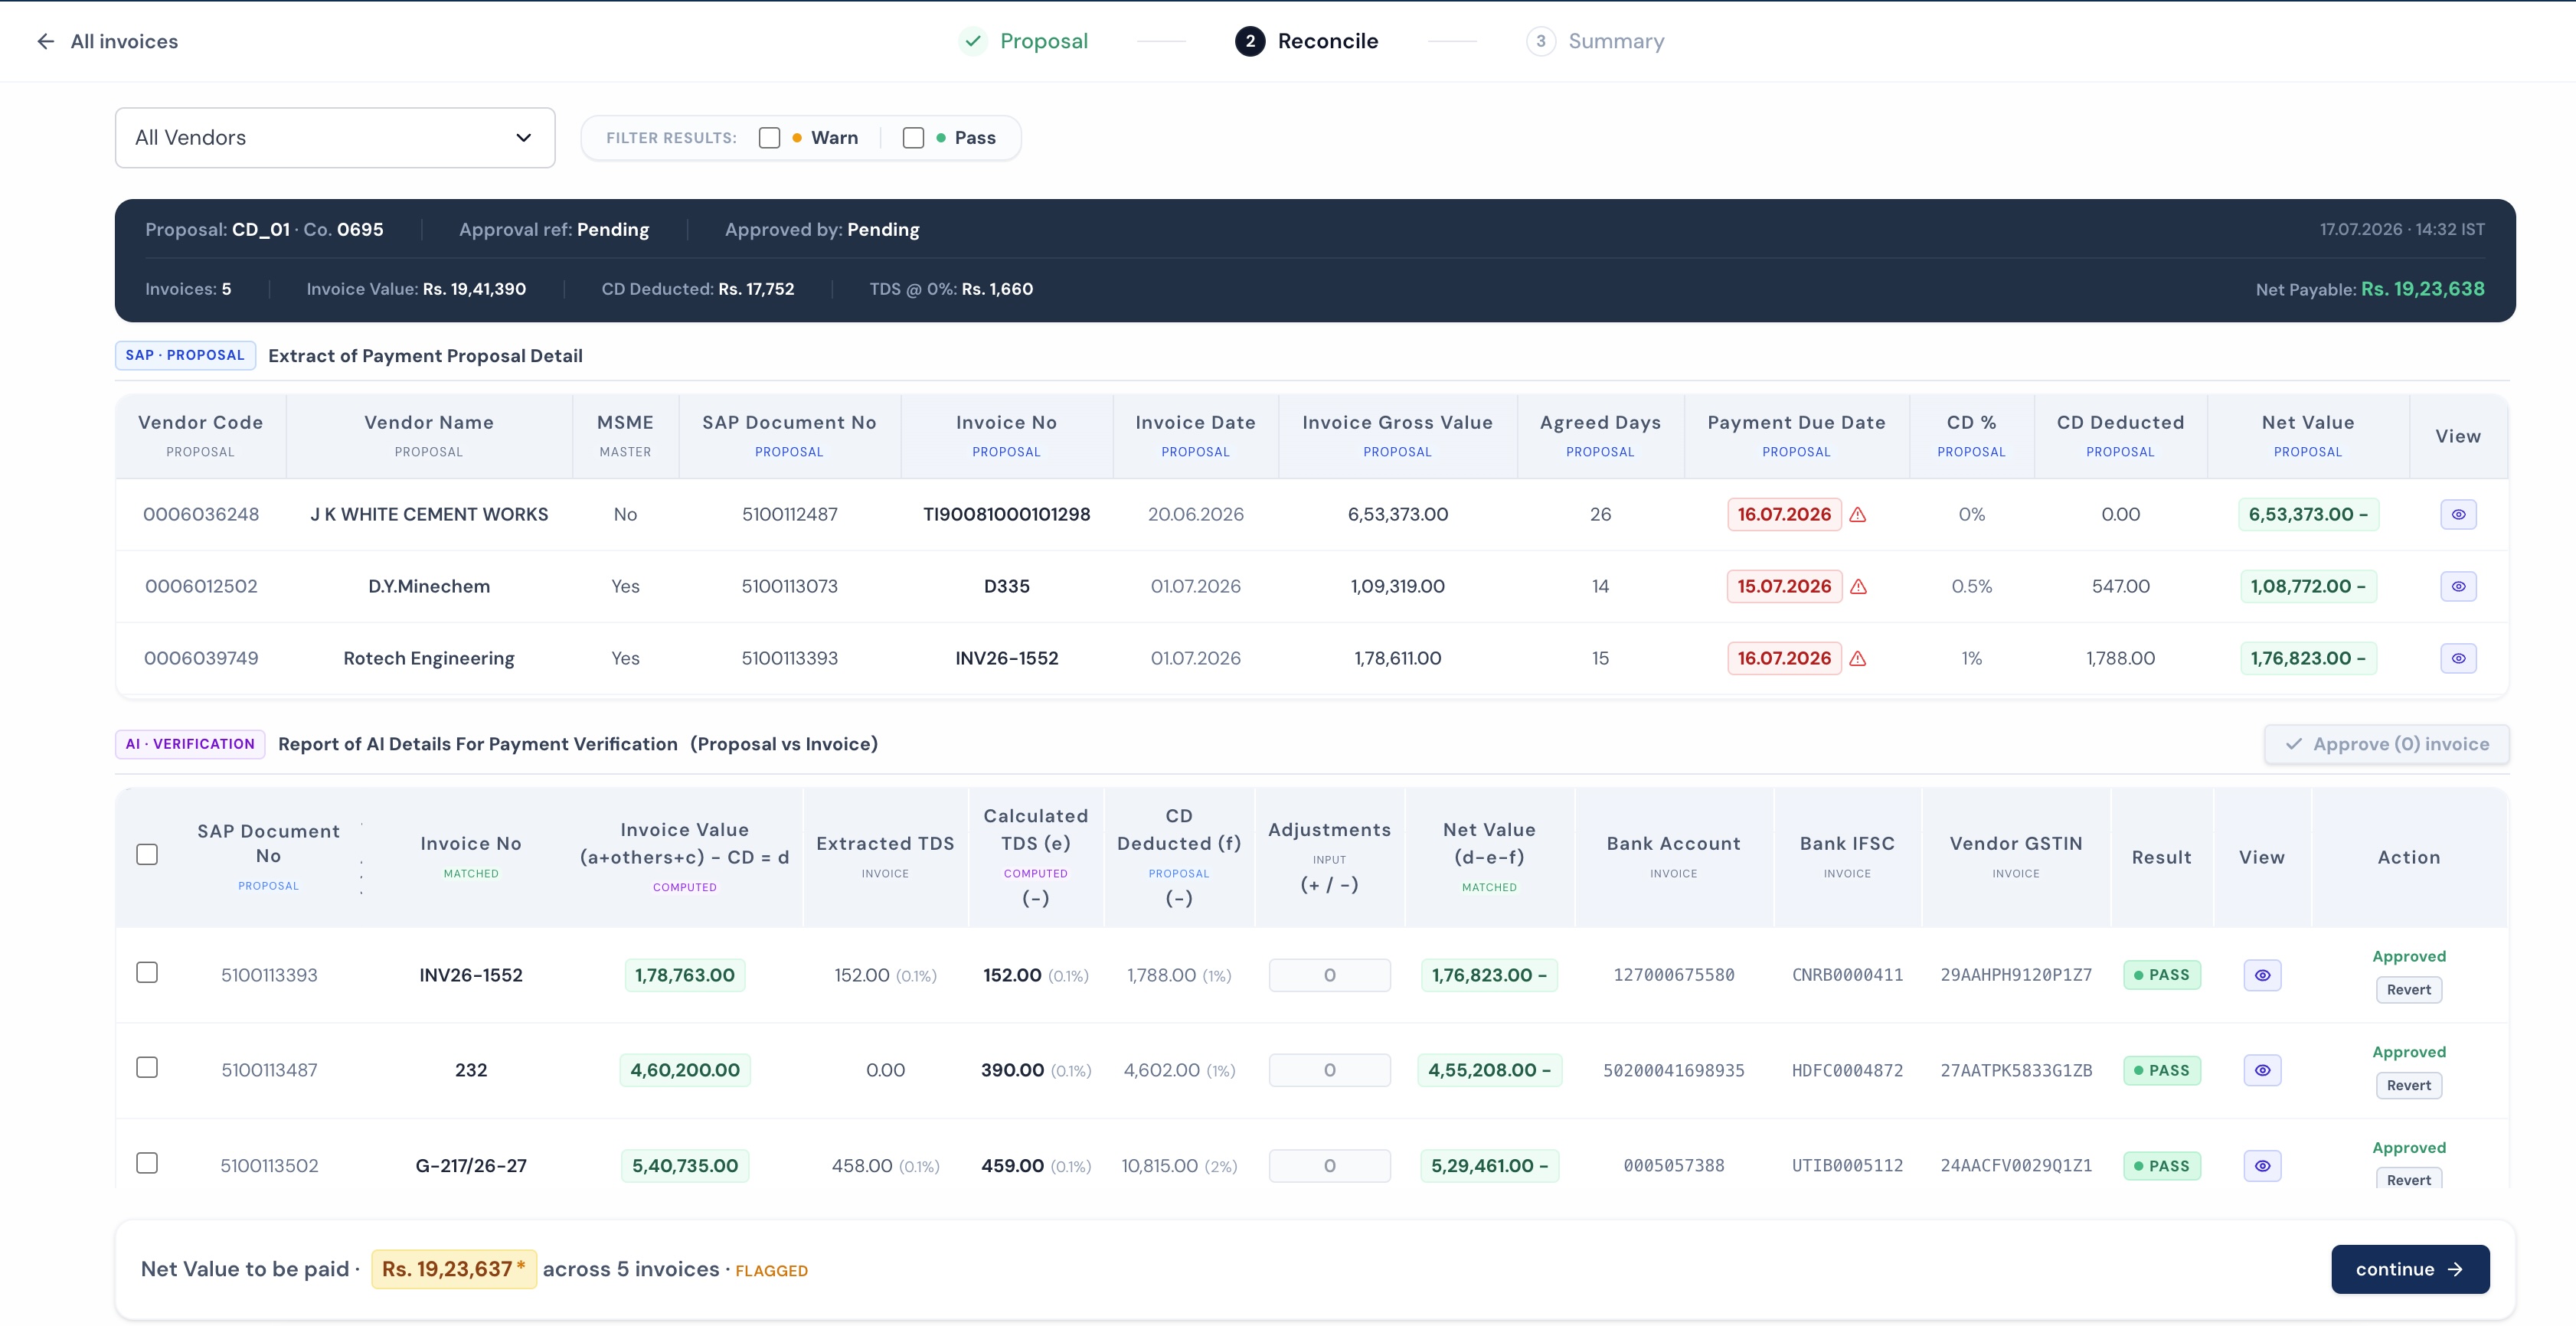Click Adjustments input for invoice G-217/26-27
Screen dimensions: 2576x1326
[x=1329, y=1166]
